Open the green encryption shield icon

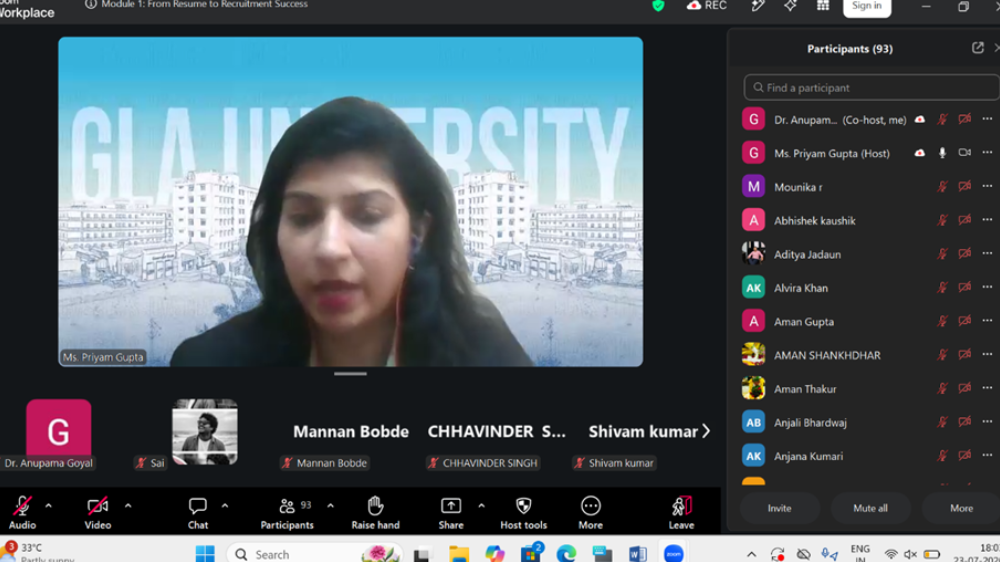tap(658, 6)
